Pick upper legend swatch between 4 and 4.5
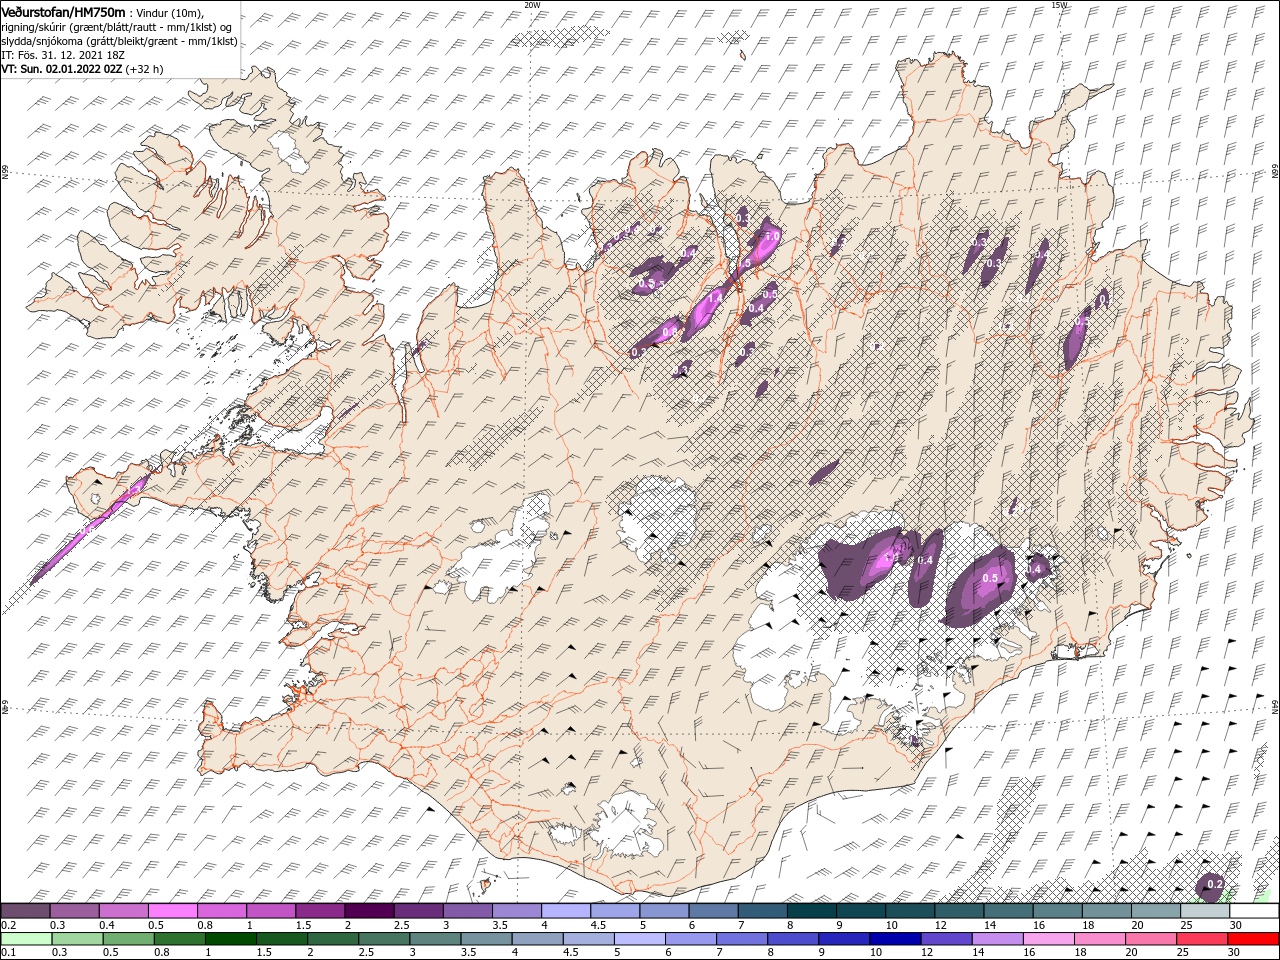1280x960 pixels. click(565, 911)
